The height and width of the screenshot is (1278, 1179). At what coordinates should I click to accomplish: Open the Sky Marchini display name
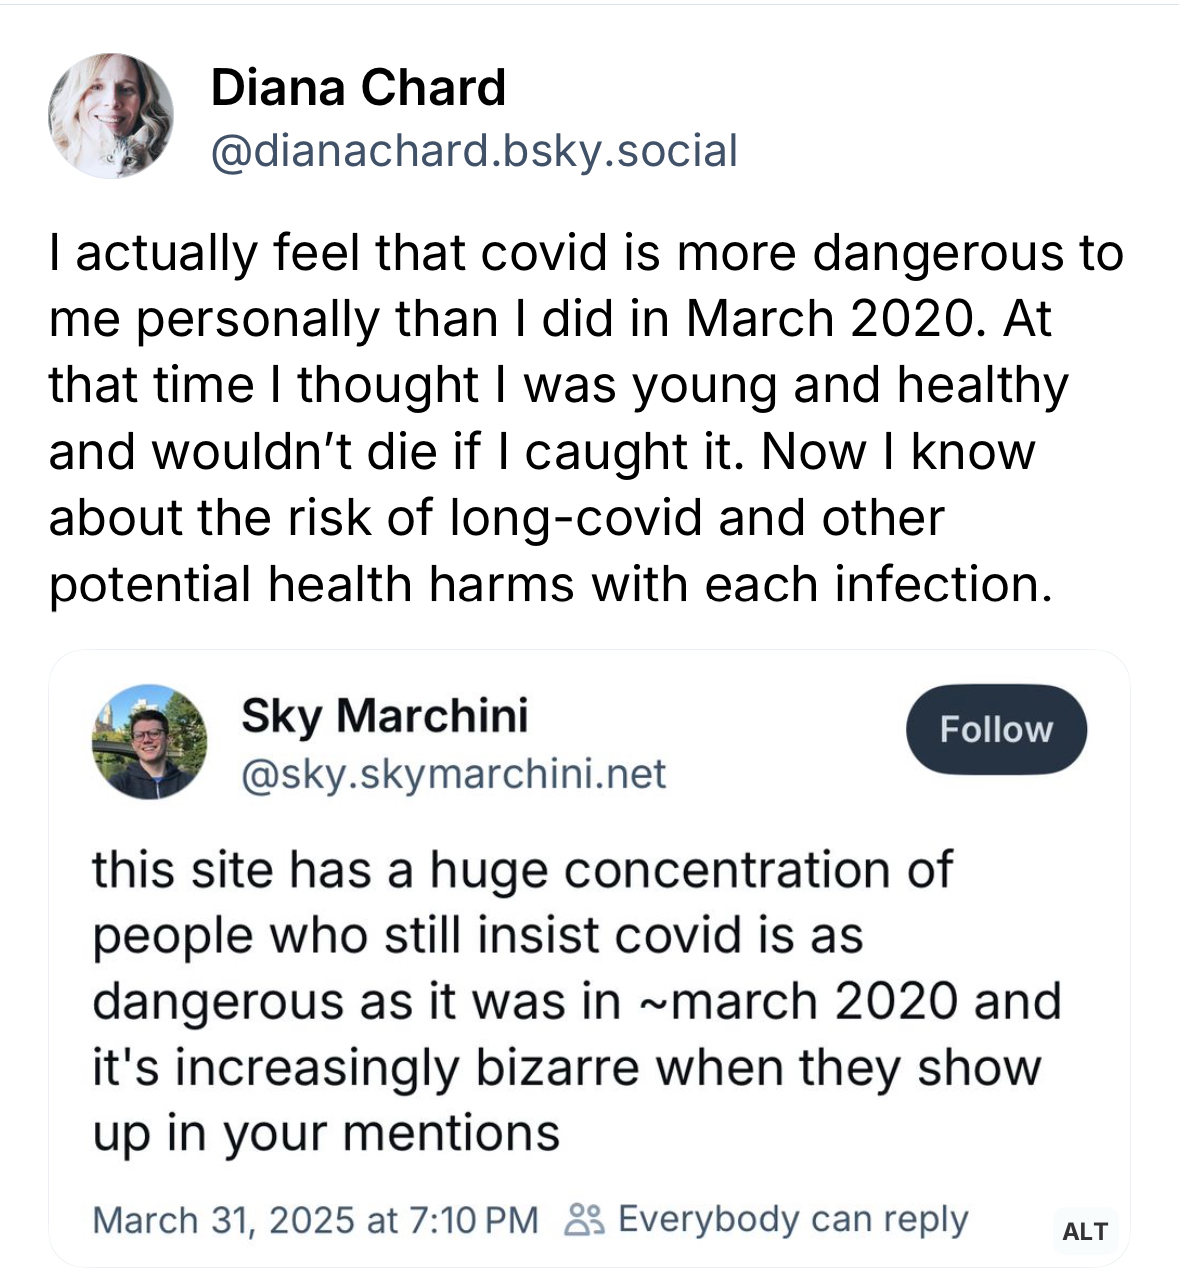tap(384, 715)
